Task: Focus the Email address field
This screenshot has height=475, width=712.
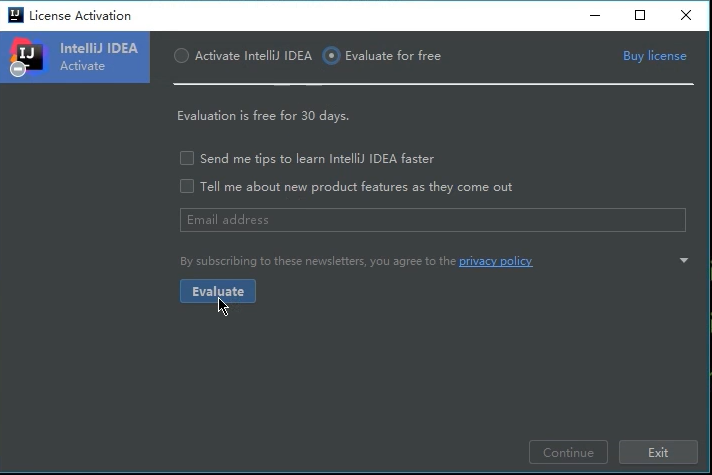Action: click(433, 220)
